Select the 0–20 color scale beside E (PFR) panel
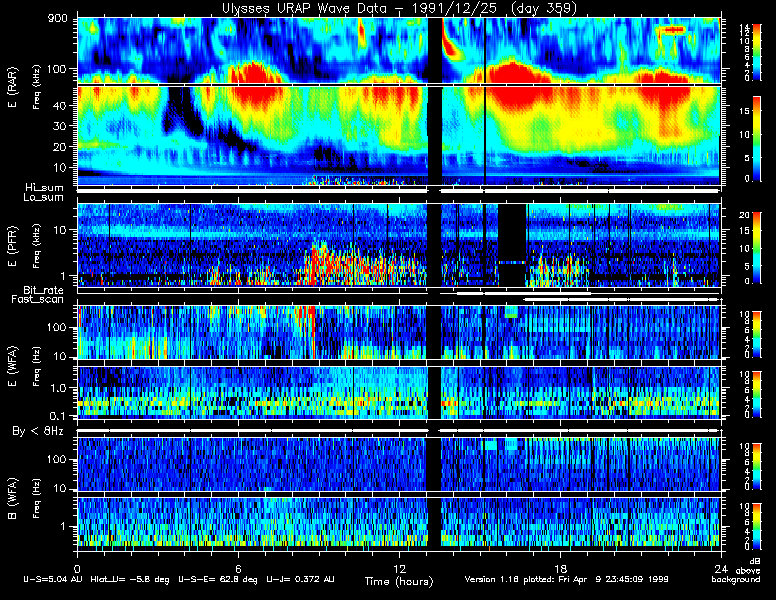 pos(757,249)
